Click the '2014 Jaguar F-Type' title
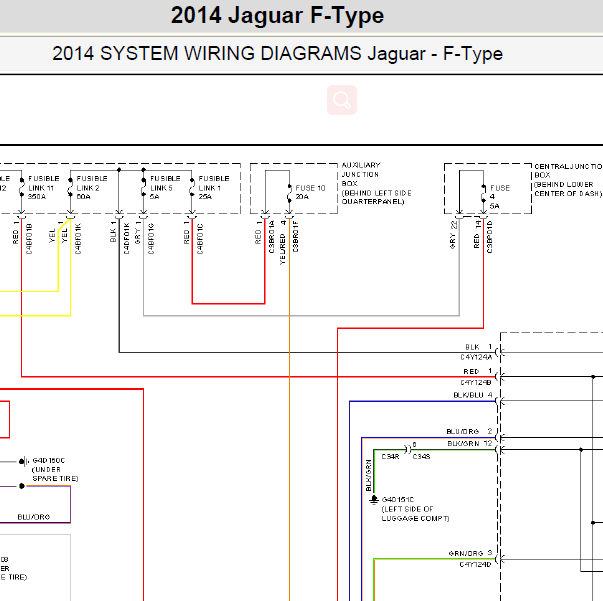 [277, 16]
